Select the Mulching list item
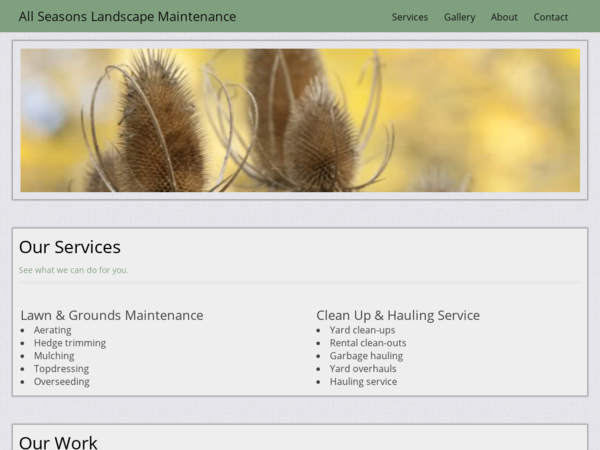This screenshot has height=450, width=600. pos(54,356)
